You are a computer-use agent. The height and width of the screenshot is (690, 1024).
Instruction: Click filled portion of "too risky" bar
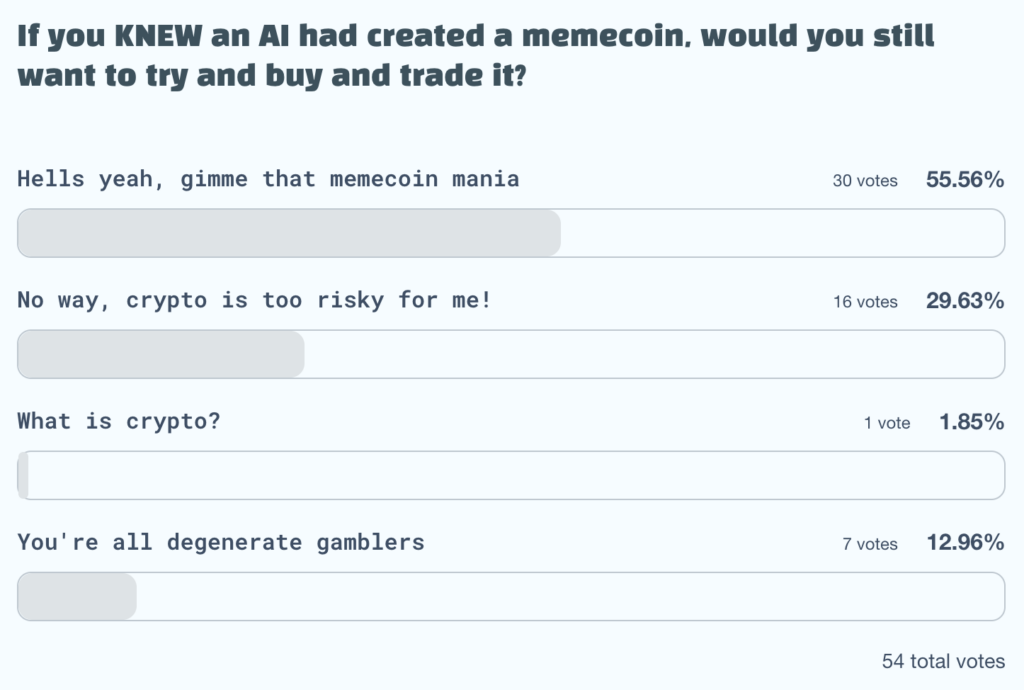point(161,354)
